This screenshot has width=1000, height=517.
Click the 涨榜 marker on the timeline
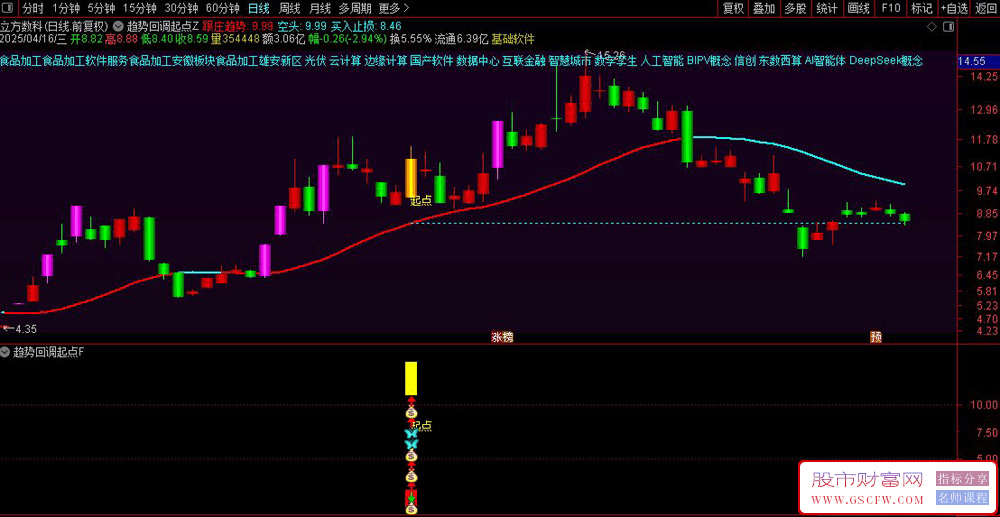coord(502,338)
